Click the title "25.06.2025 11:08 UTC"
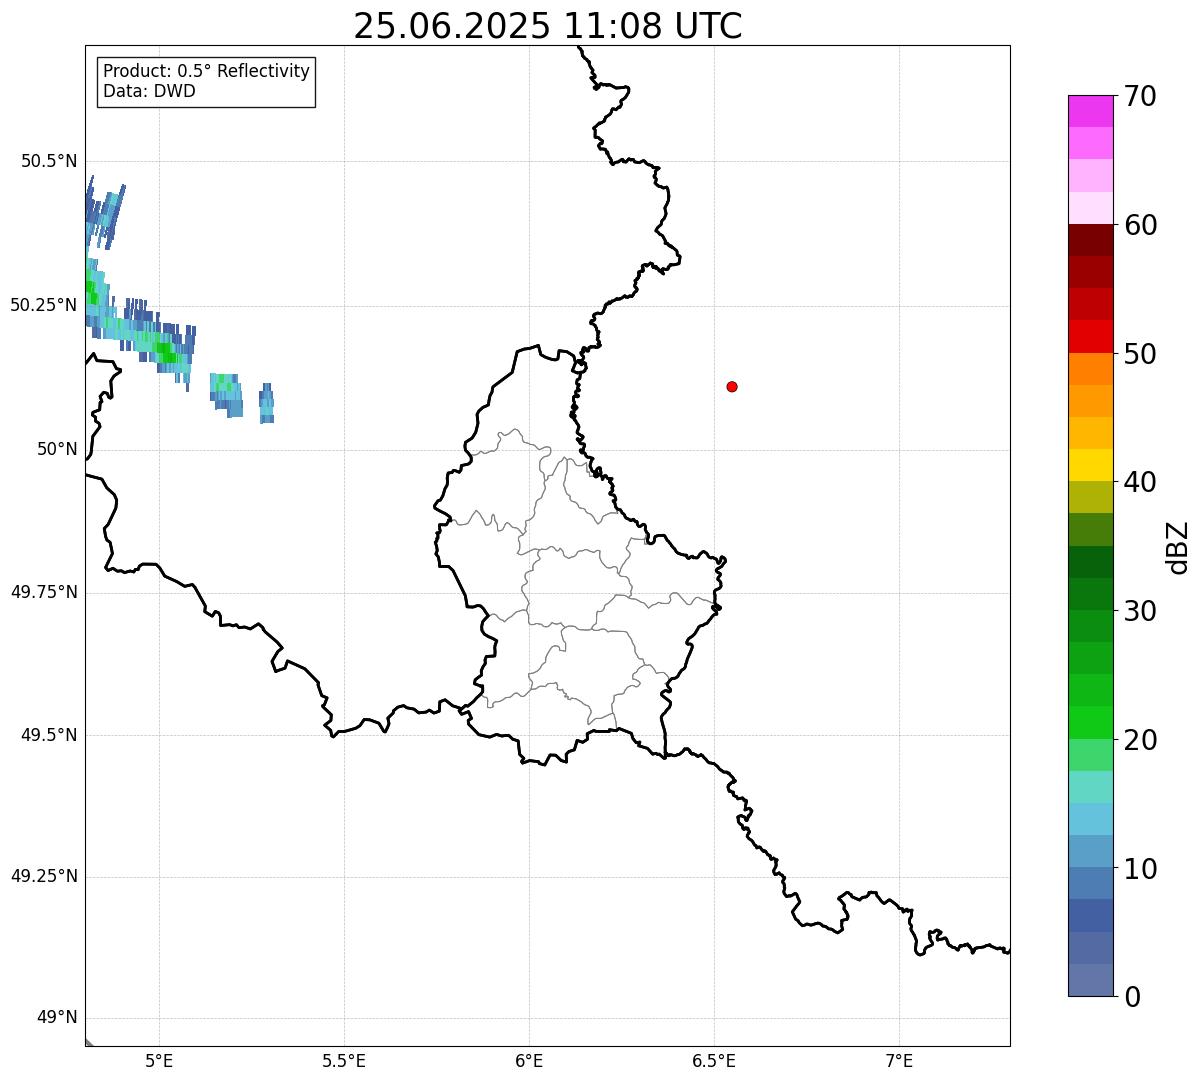 [548, 26]
